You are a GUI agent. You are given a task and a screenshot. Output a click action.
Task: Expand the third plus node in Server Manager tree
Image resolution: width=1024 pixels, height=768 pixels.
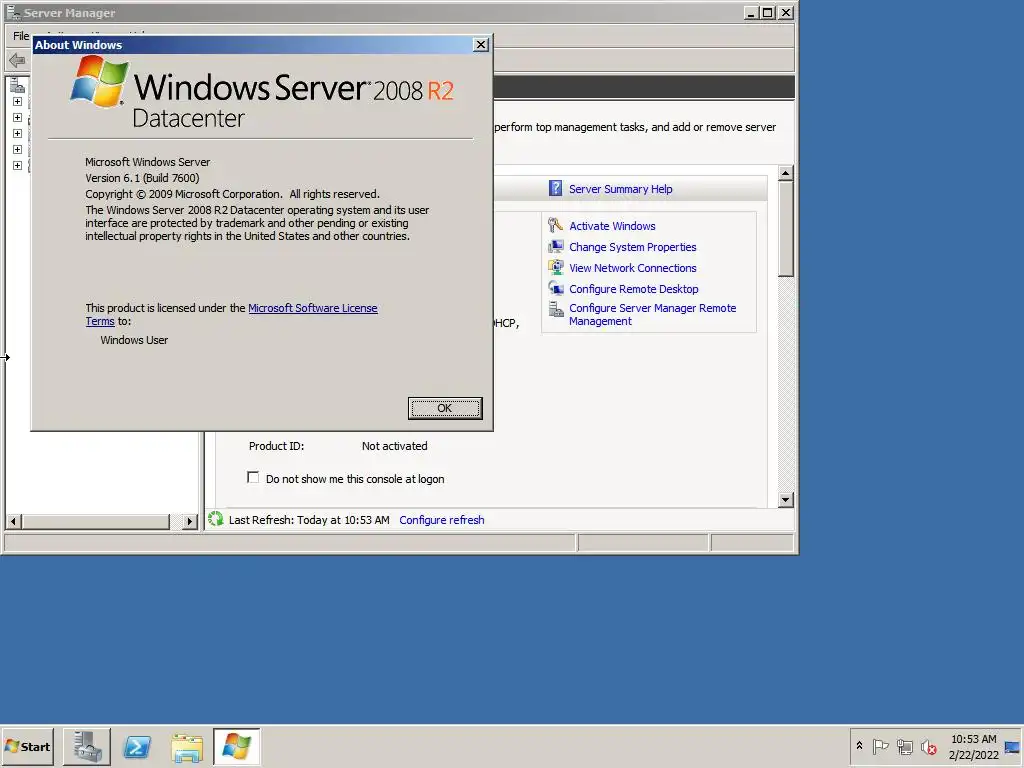pos(18,133)
